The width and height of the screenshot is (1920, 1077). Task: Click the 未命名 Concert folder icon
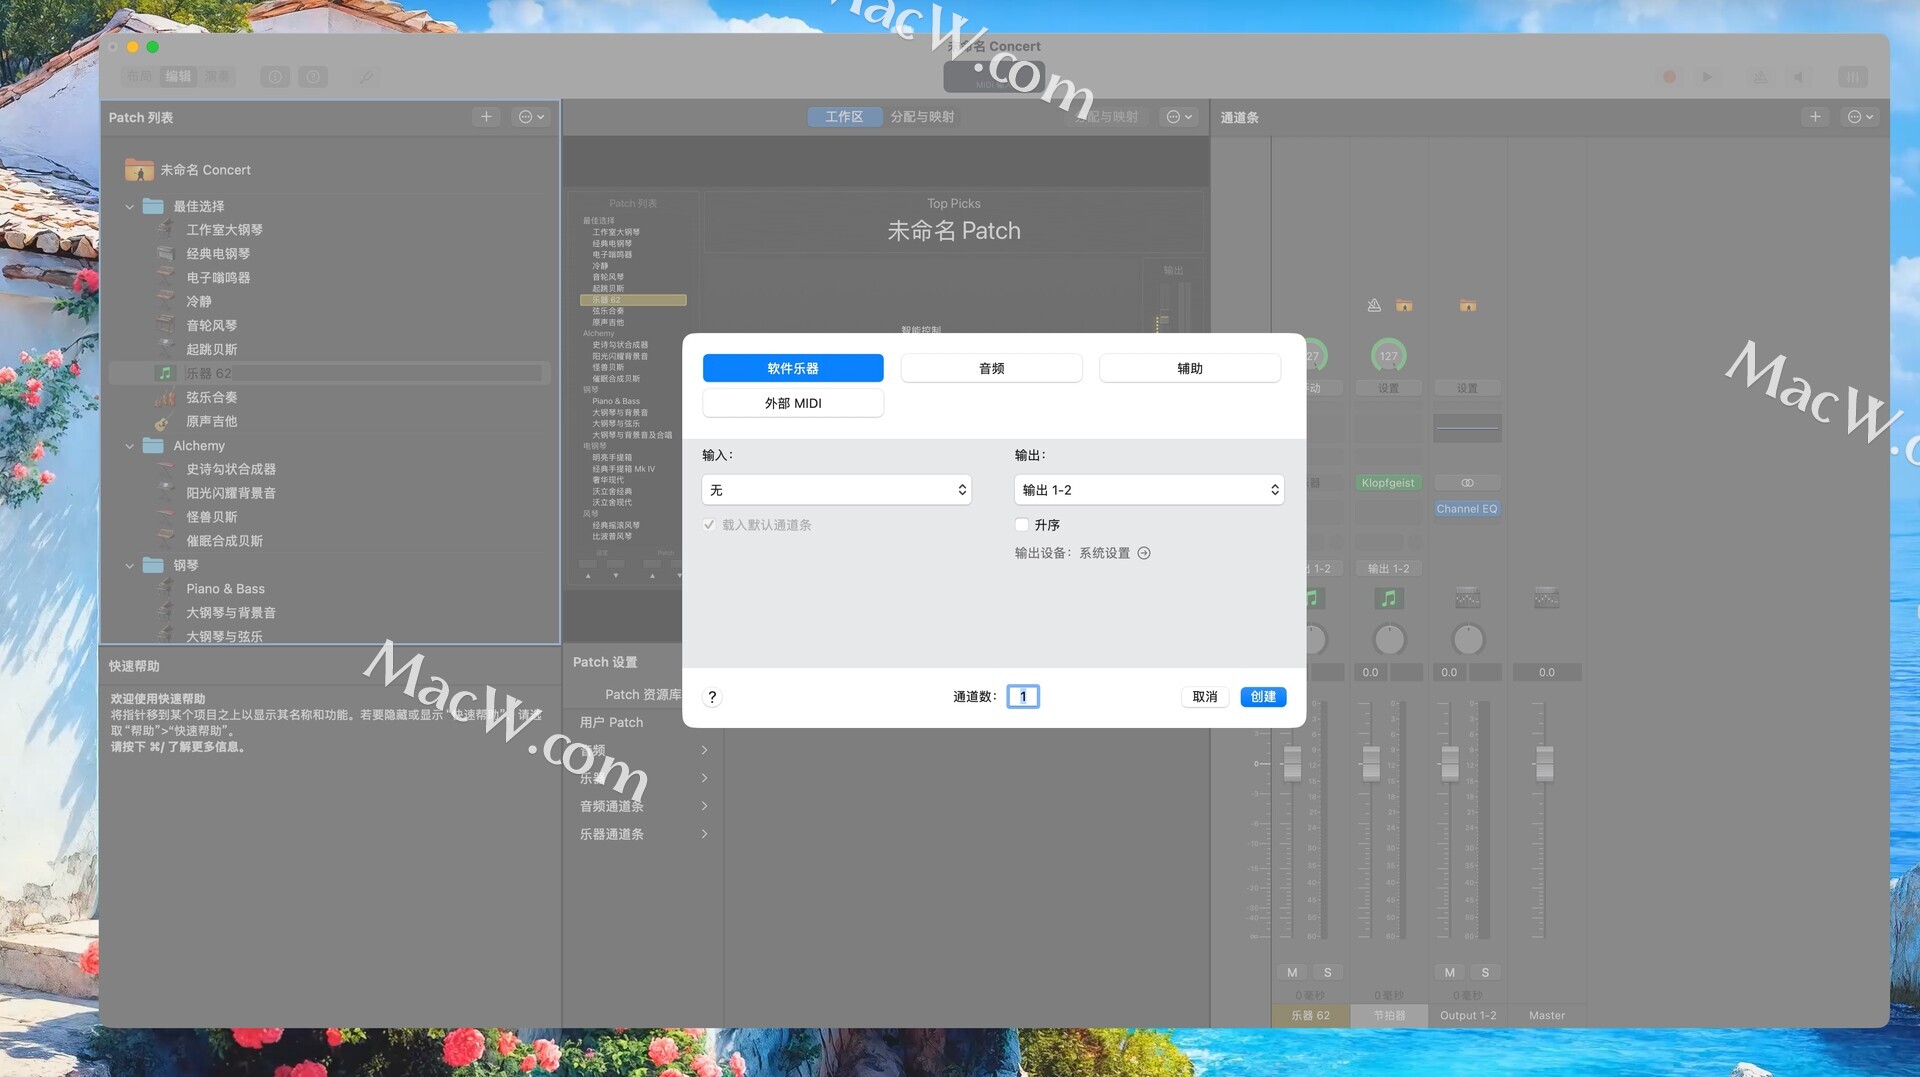[139, 170]
